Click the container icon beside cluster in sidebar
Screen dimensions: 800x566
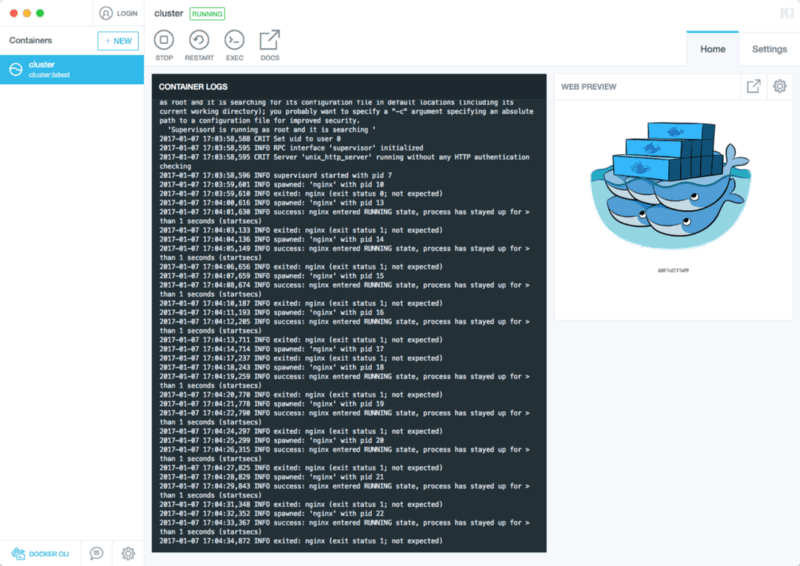pyautogui.click(x=15, y=69)
